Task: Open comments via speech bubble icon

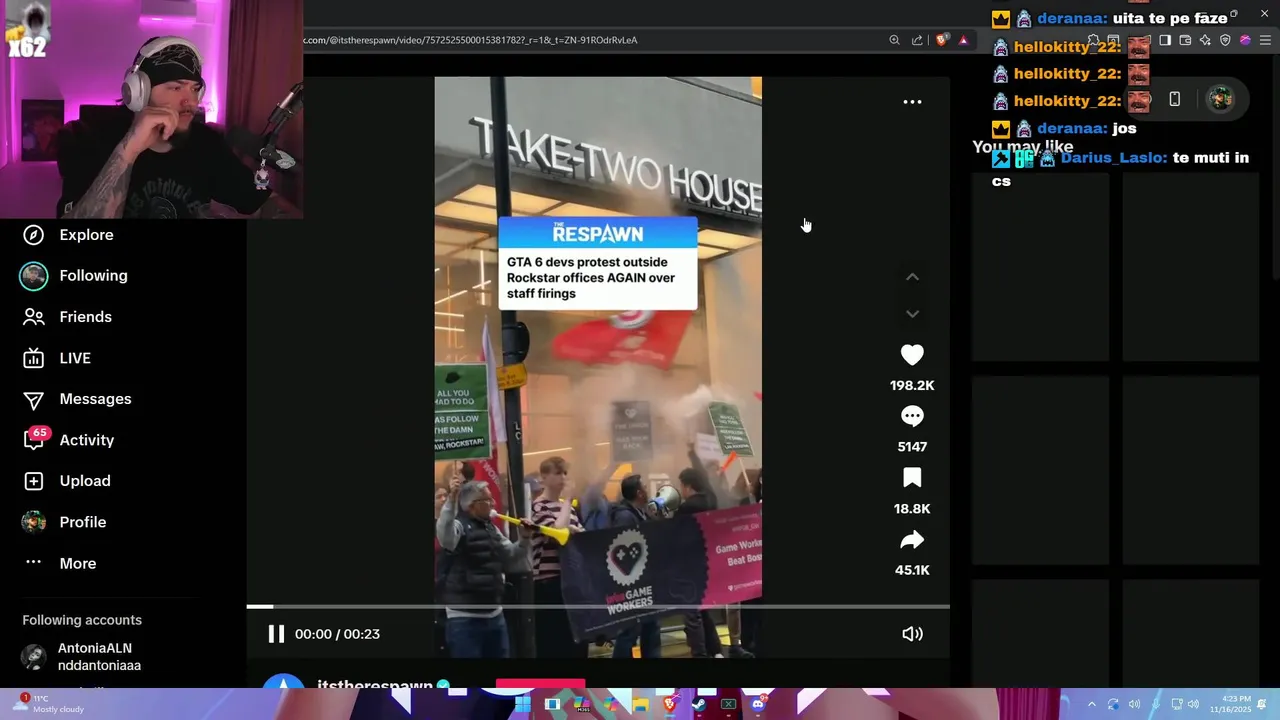Action: [x=912, y=416]
